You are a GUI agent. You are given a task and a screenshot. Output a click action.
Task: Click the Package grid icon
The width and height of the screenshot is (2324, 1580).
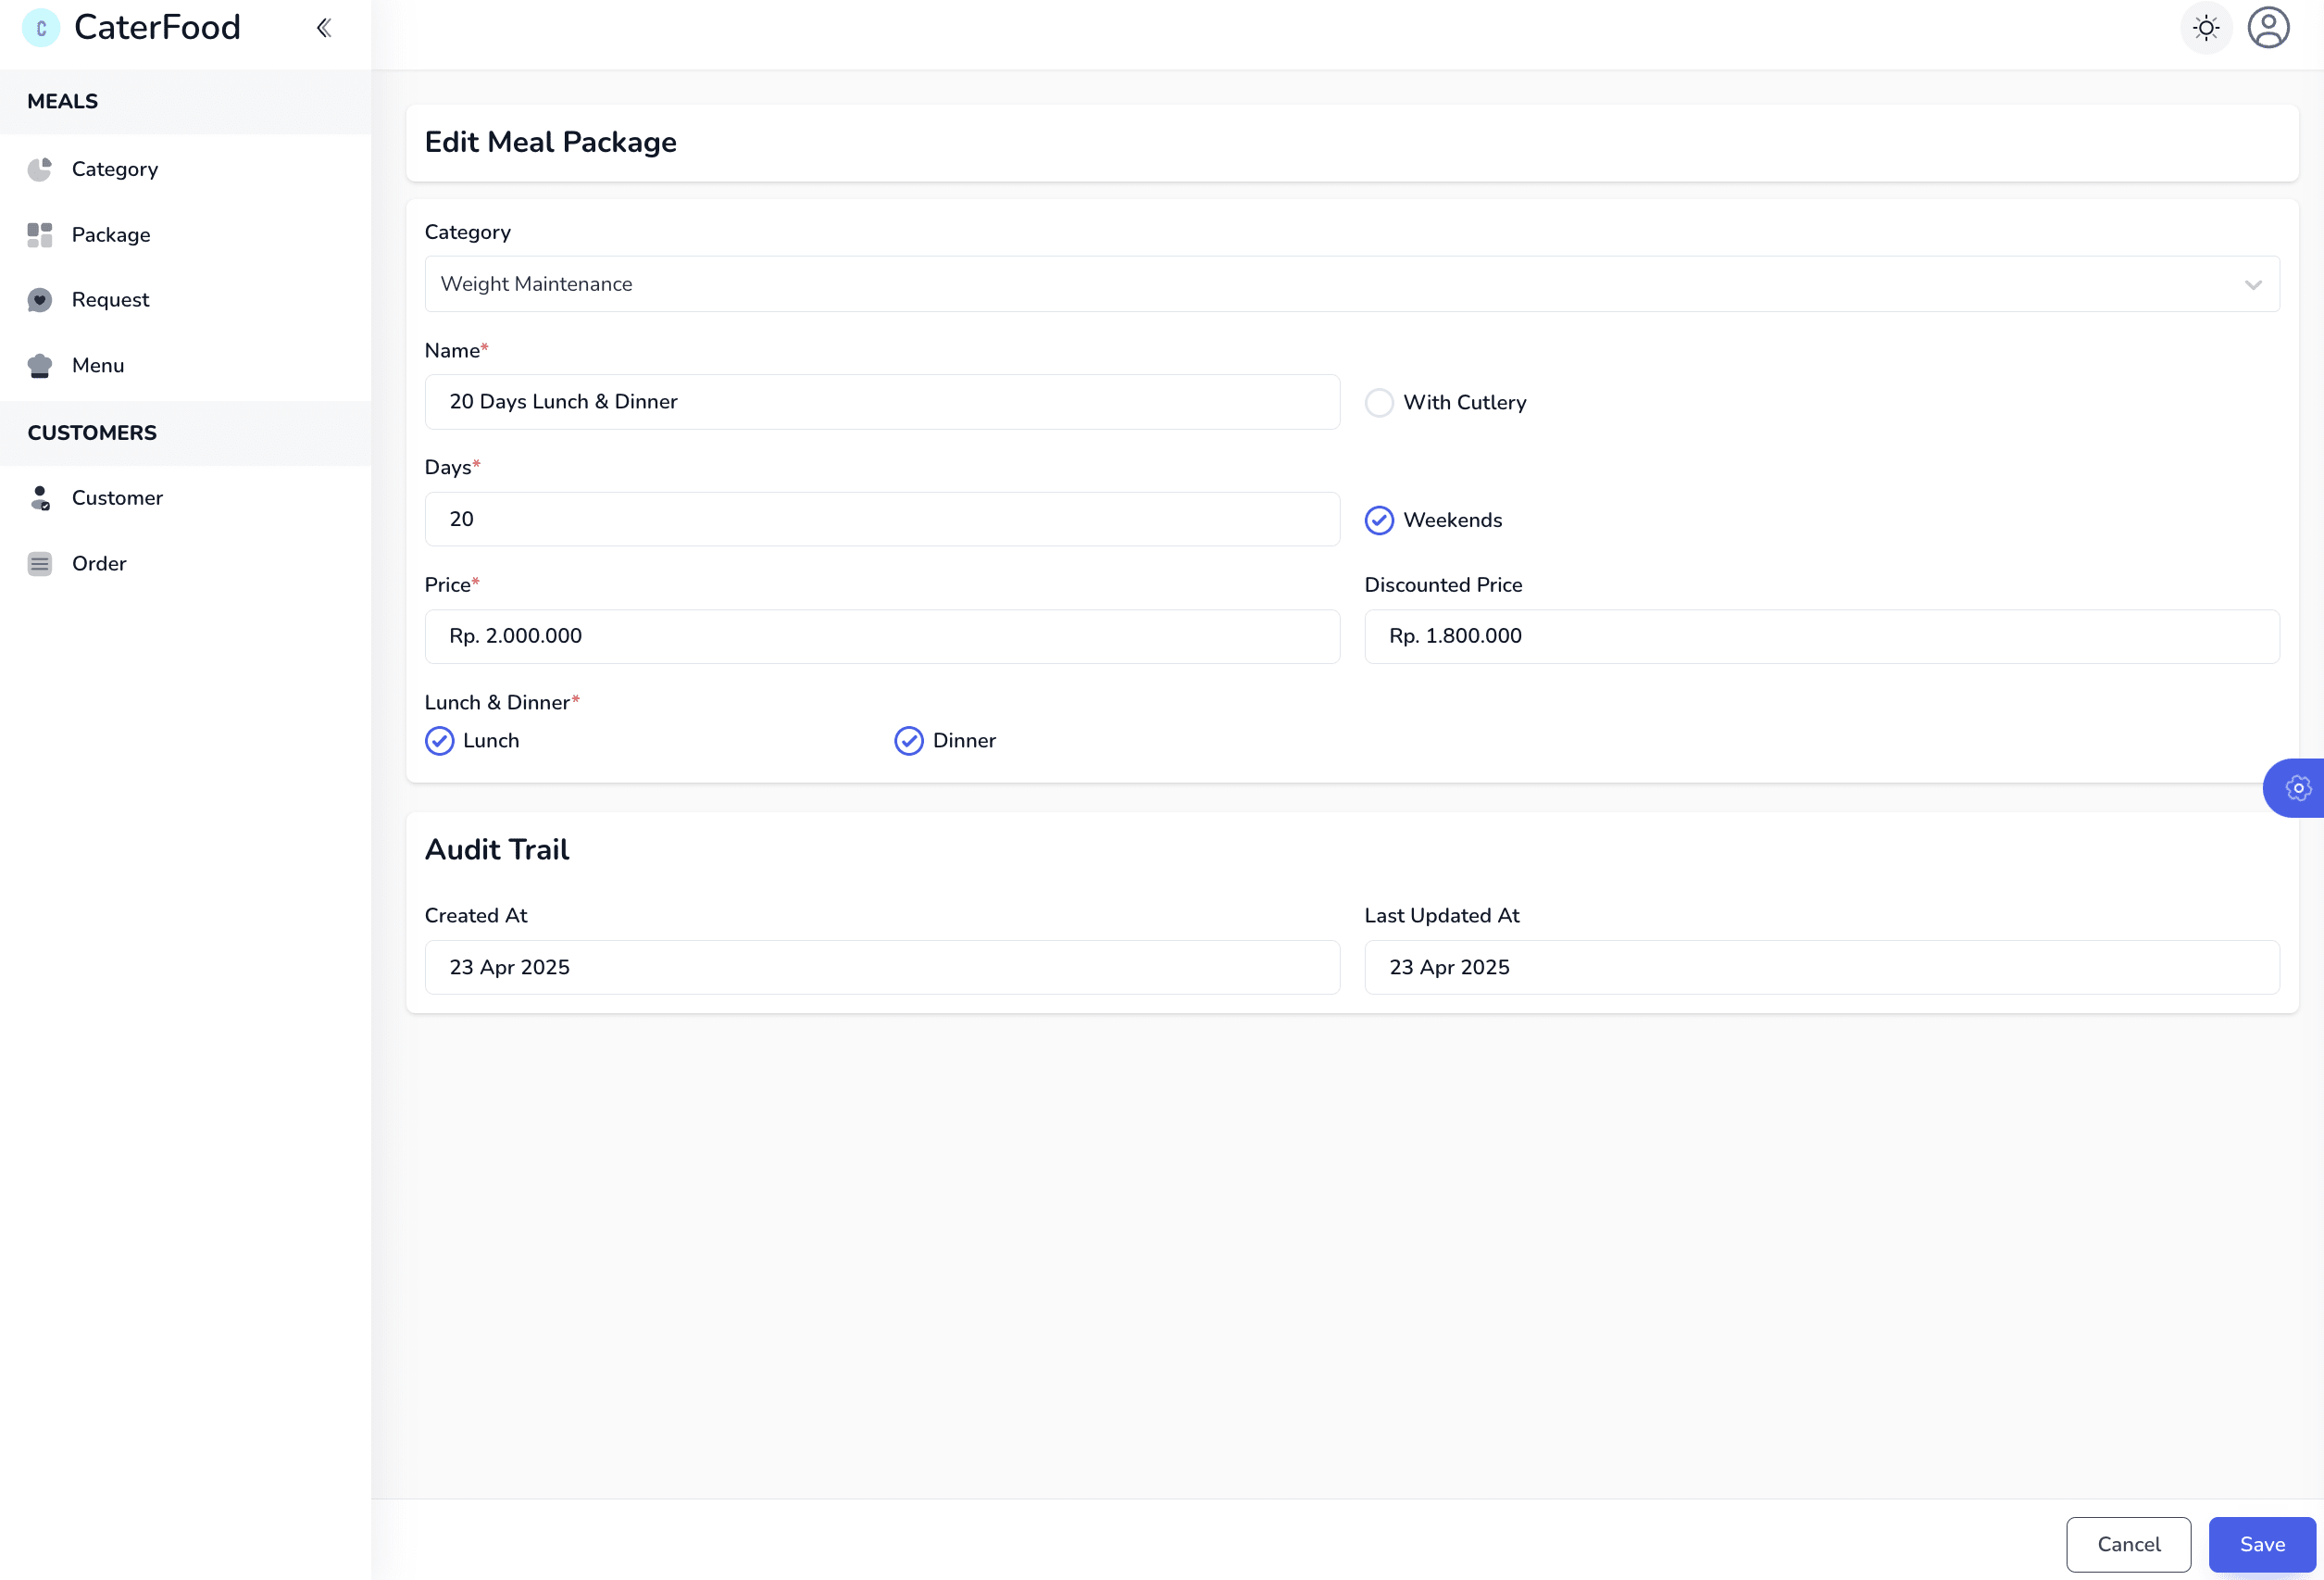[x=40, y=235]
